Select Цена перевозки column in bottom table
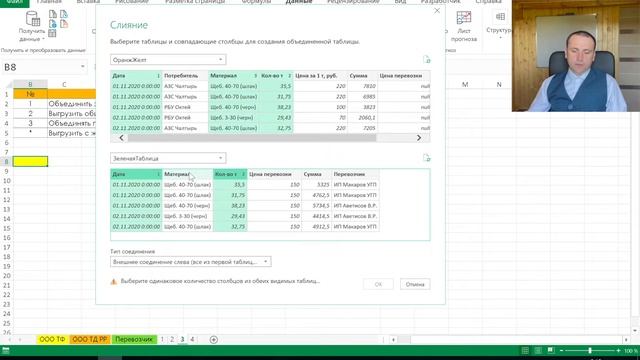Image resolution: width=640 pixels, height=360 pixels. tap(274, 174)
